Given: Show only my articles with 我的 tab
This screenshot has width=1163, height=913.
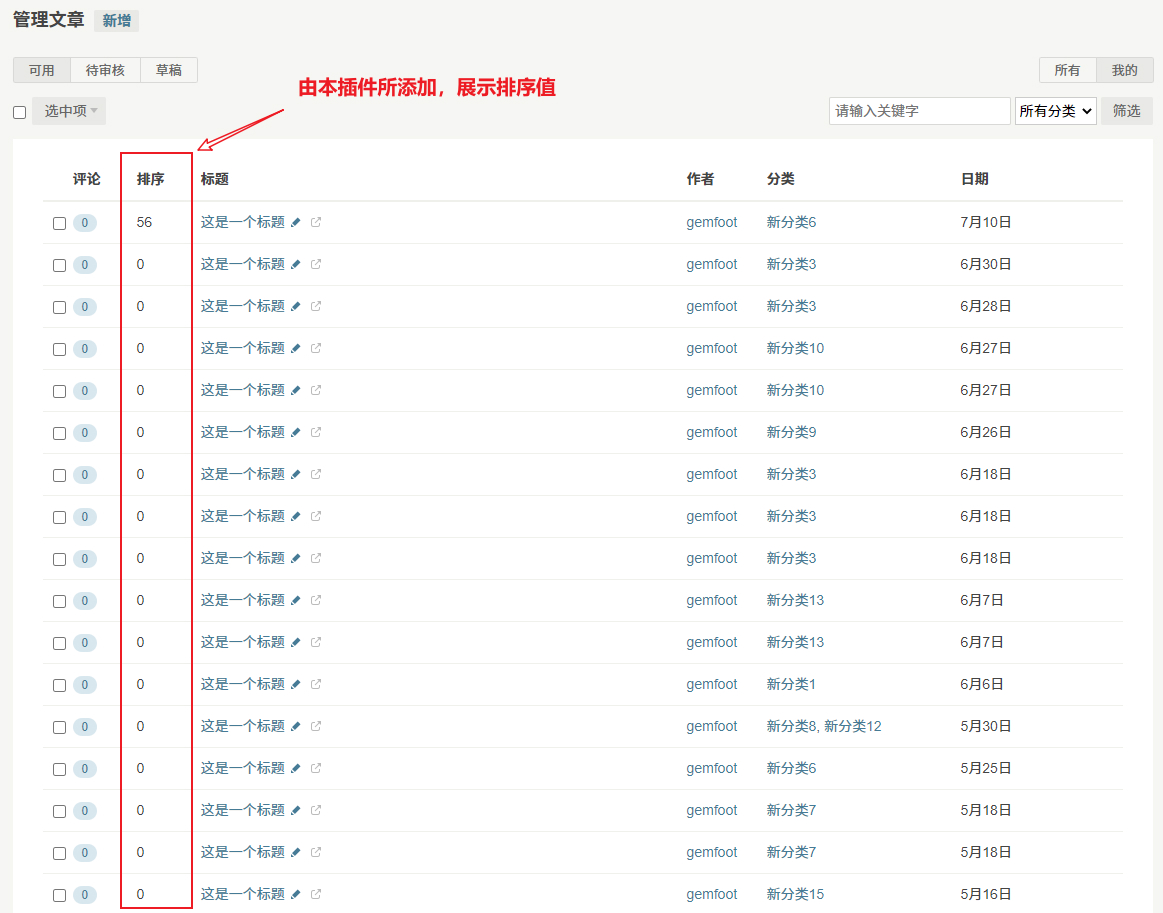Looking at the screenshot, I should pos(1124,70).
